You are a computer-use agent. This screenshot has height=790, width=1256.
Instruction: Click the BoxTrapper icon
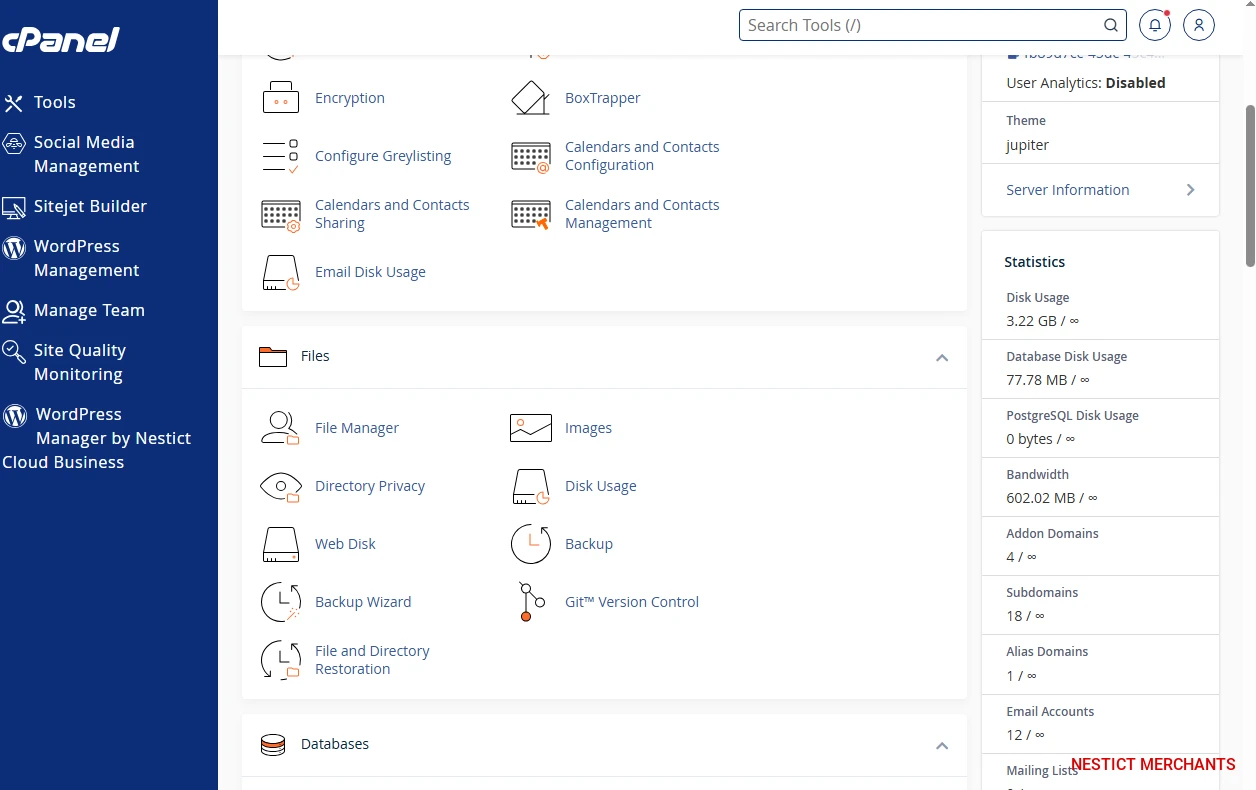tap(531, 98)
